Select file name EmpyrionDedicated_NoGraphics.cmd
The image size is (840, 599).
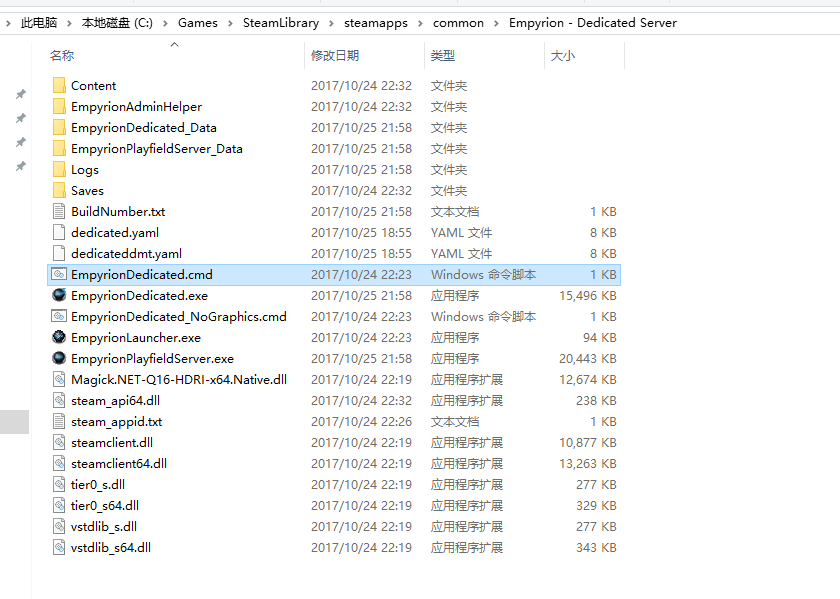178,317
